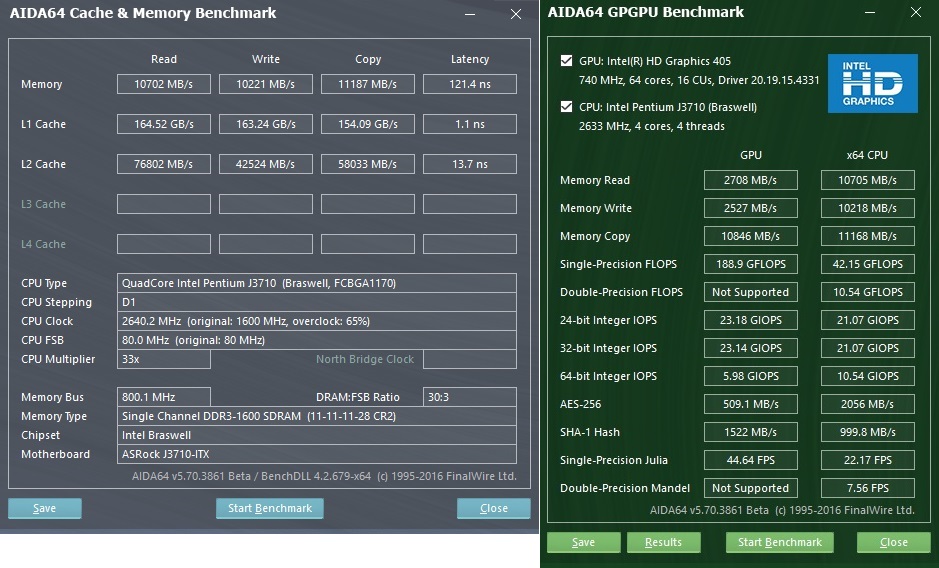This screenshot has height=568, width=939.
Task: Click Memory Latency value 121.4 ns
Action: [470, 84]
